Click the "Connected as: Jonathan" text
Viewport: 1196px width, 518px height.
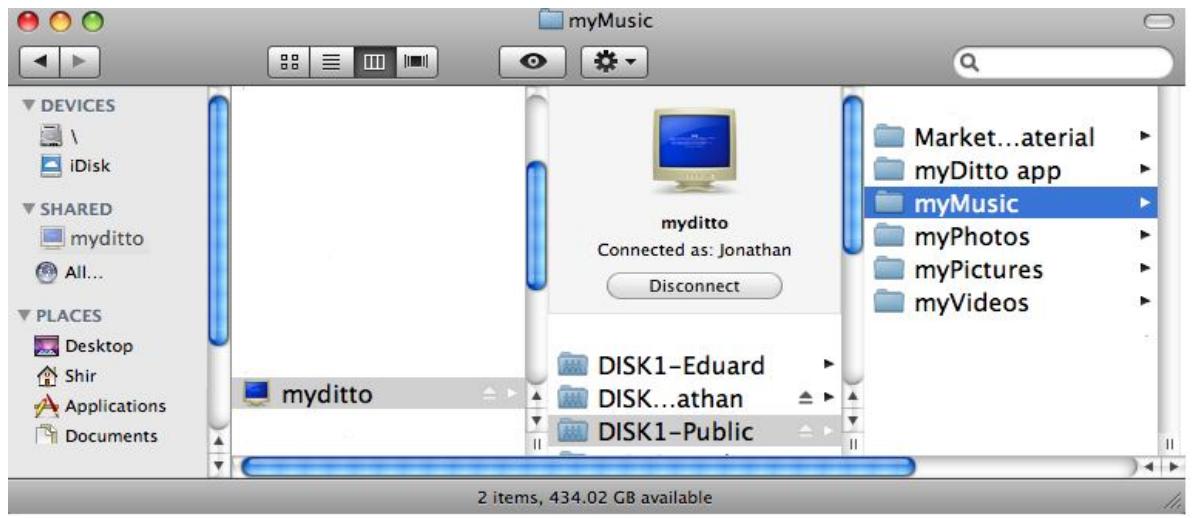(694, 250)
